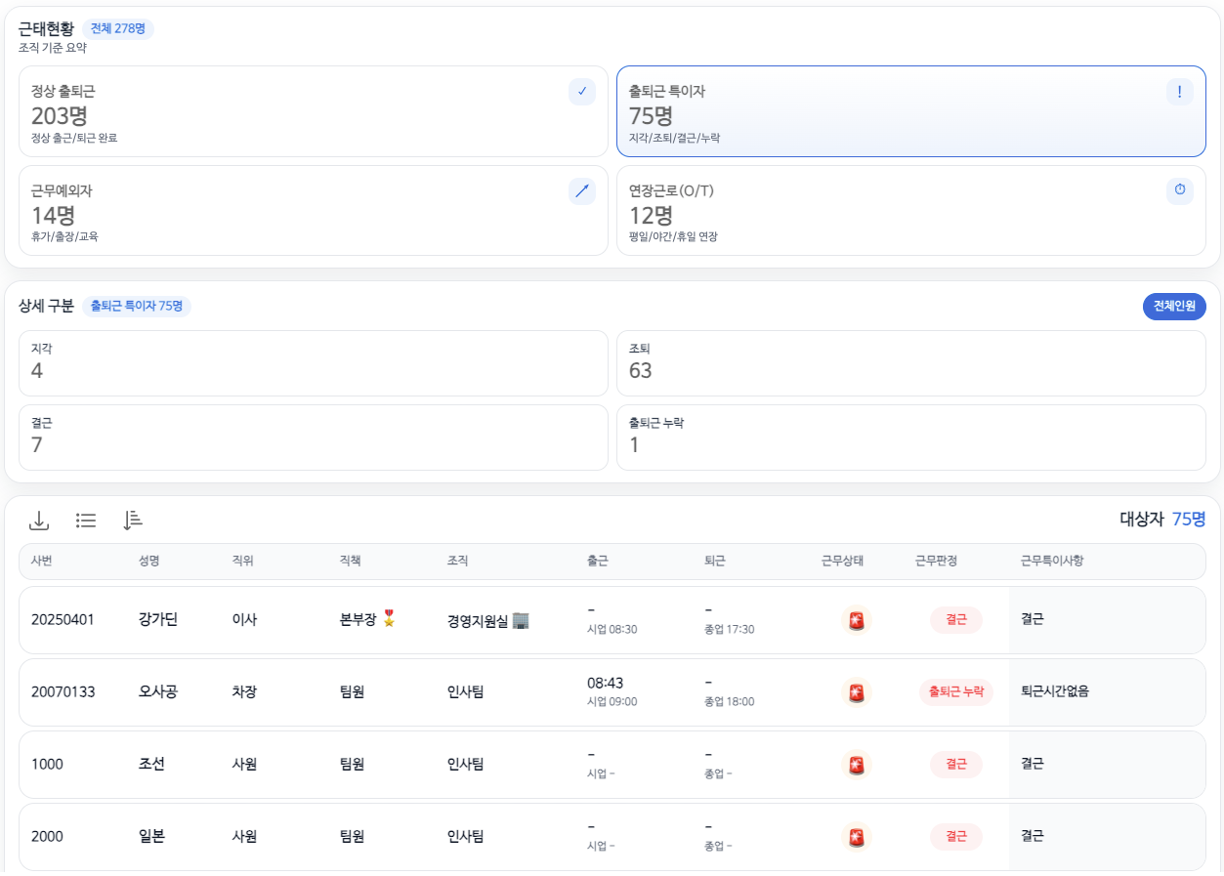Image resolution: width=1224 pixels, height=876 pixels.
Task: Click the 출퇴근 특이자 75명 badge in 상세 구분
Action: [x=137, y=306]
